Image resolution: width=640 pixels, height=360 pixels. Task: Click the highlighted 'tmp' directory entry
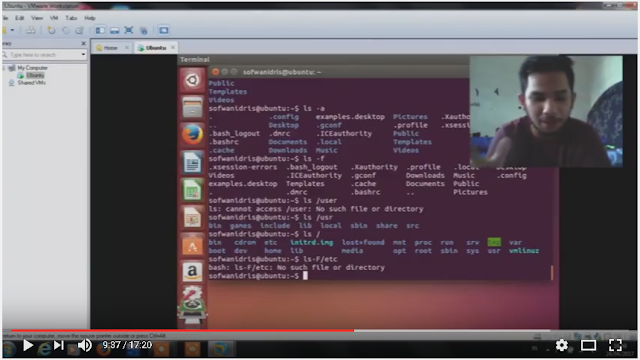(x=494, y=242)
